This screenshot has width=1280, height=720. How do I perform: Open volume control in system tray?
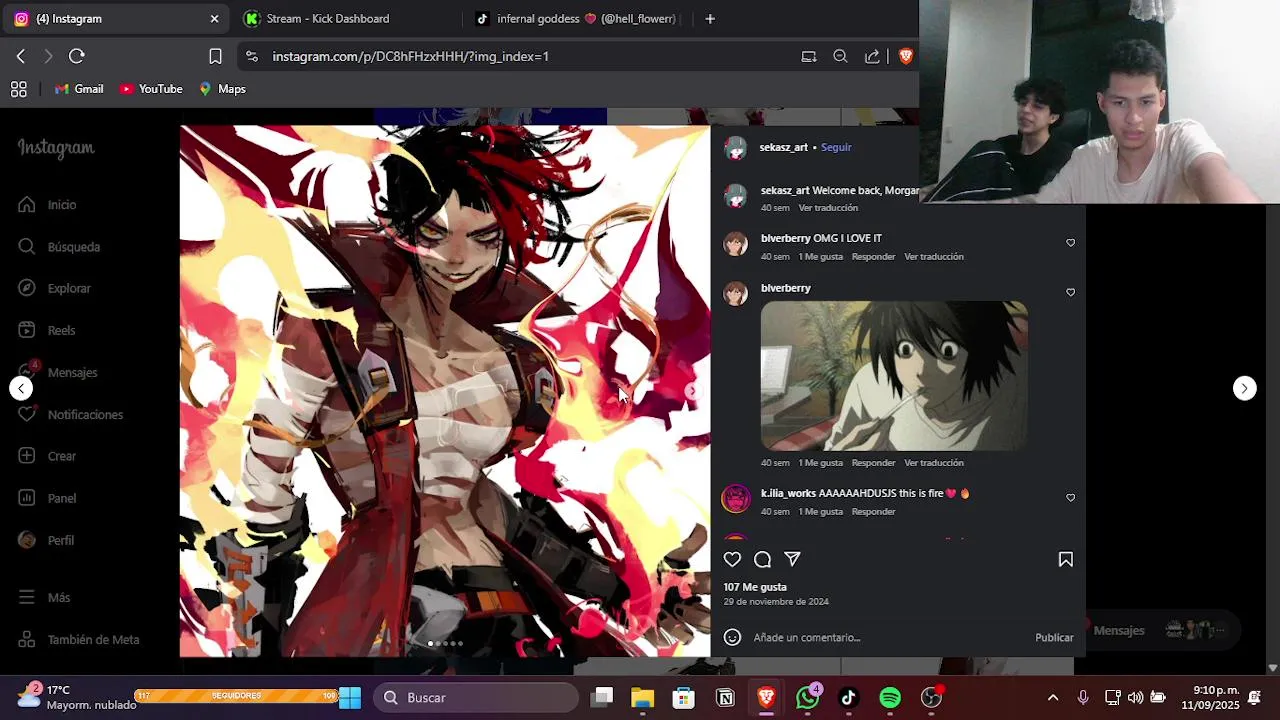[x=1135, y=697]
